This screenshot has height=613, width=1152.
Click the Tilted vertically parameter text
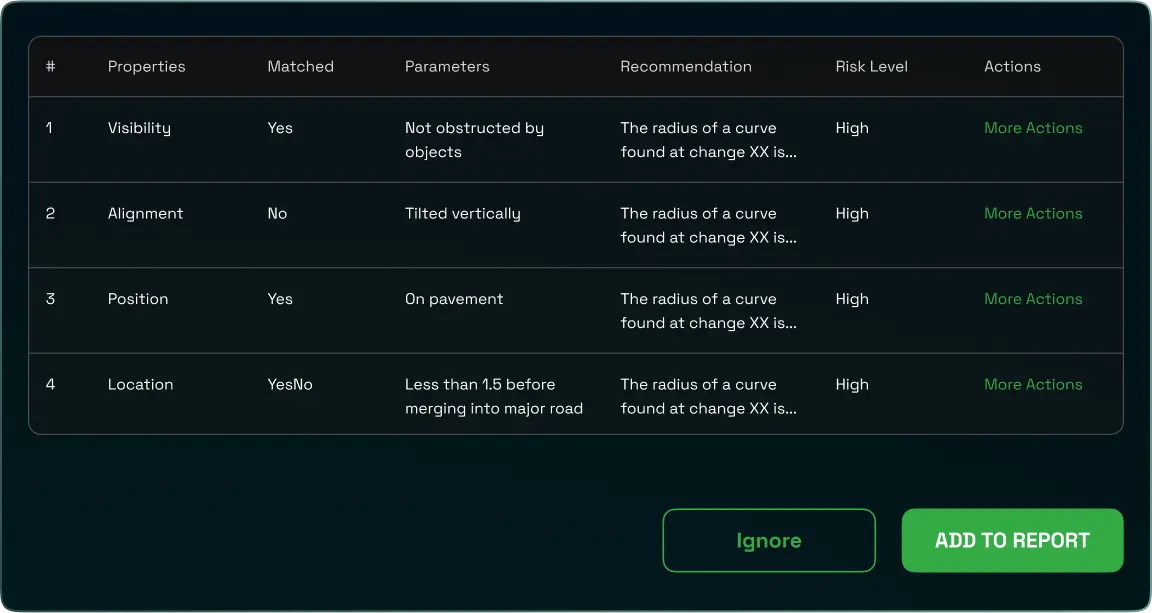point(462,213)
